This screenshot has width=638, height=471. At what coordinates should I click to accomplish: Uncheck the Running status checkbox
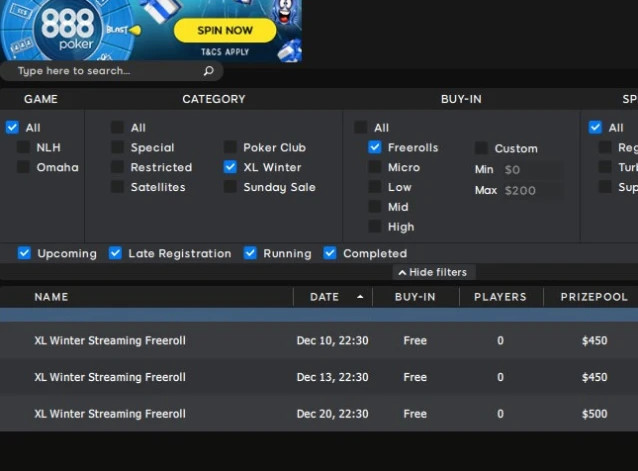(x=250, y=253)
